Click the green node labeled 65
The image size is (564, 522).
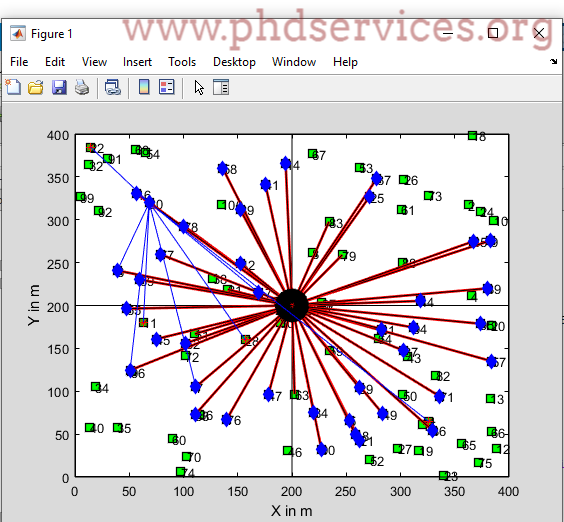coord(461,444)
